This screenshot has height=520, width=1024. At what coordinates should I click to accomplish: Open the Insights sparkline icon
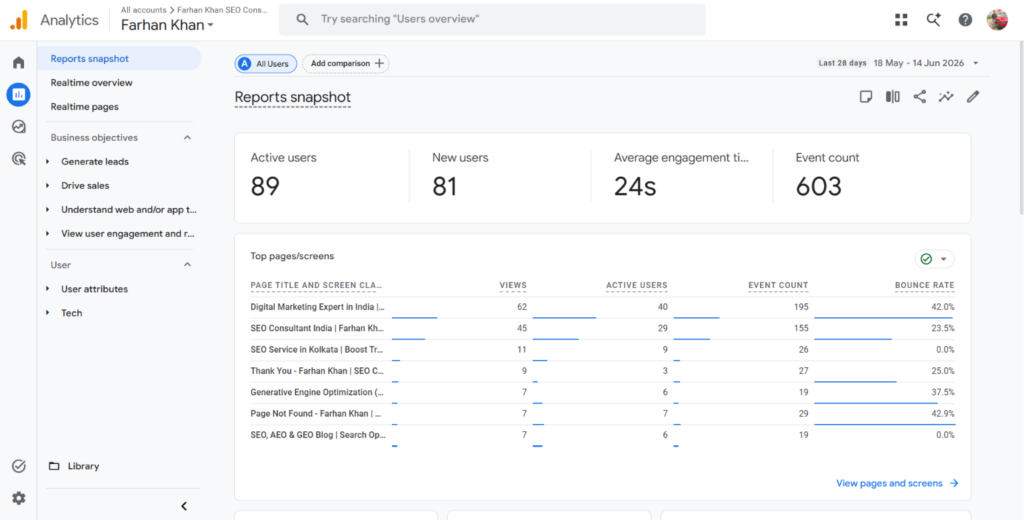946,97
